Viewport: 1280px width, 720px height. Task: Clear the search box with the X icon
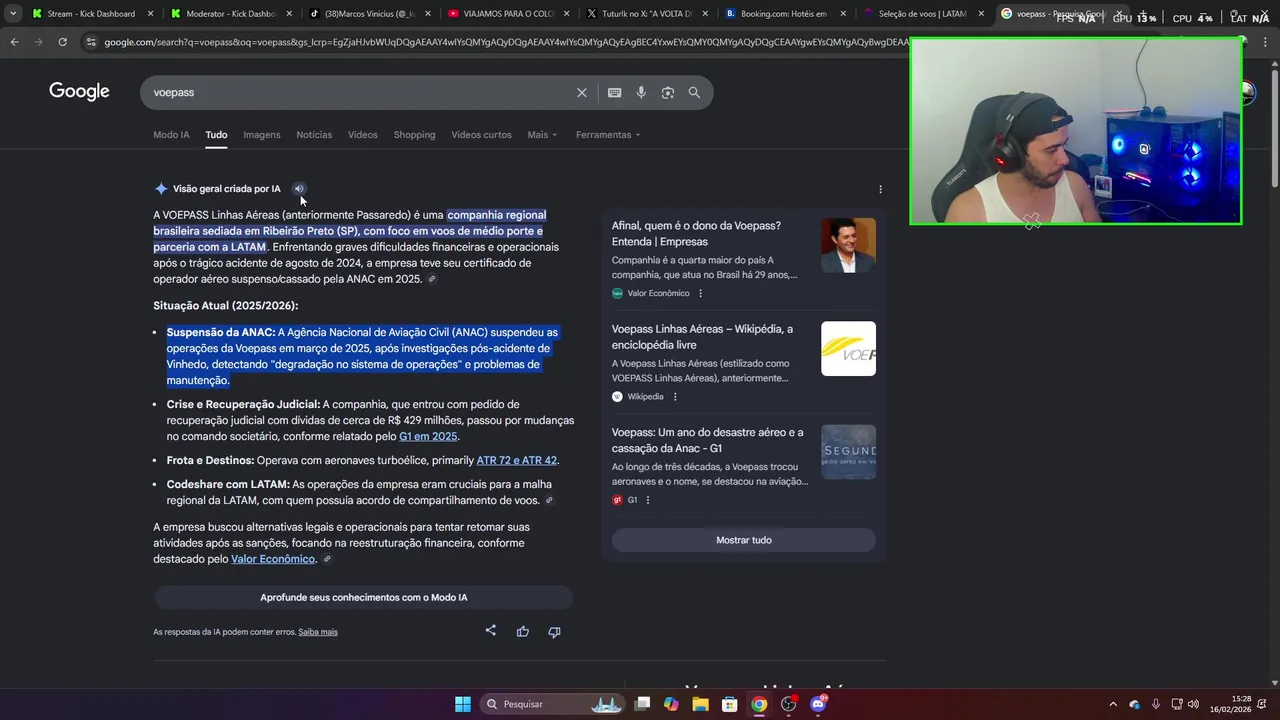click(x=582, y=92)
